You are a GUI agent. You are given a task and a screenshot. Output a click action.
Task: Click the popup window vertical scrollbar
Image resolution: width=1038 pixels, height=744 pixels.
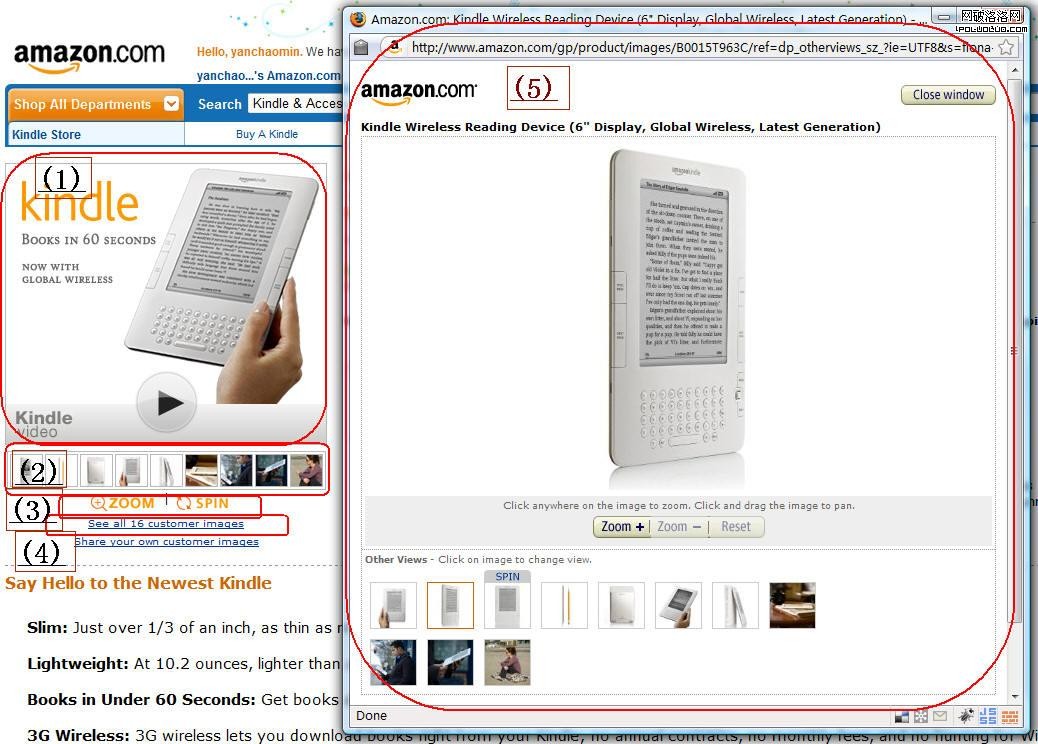point(1015,381)
